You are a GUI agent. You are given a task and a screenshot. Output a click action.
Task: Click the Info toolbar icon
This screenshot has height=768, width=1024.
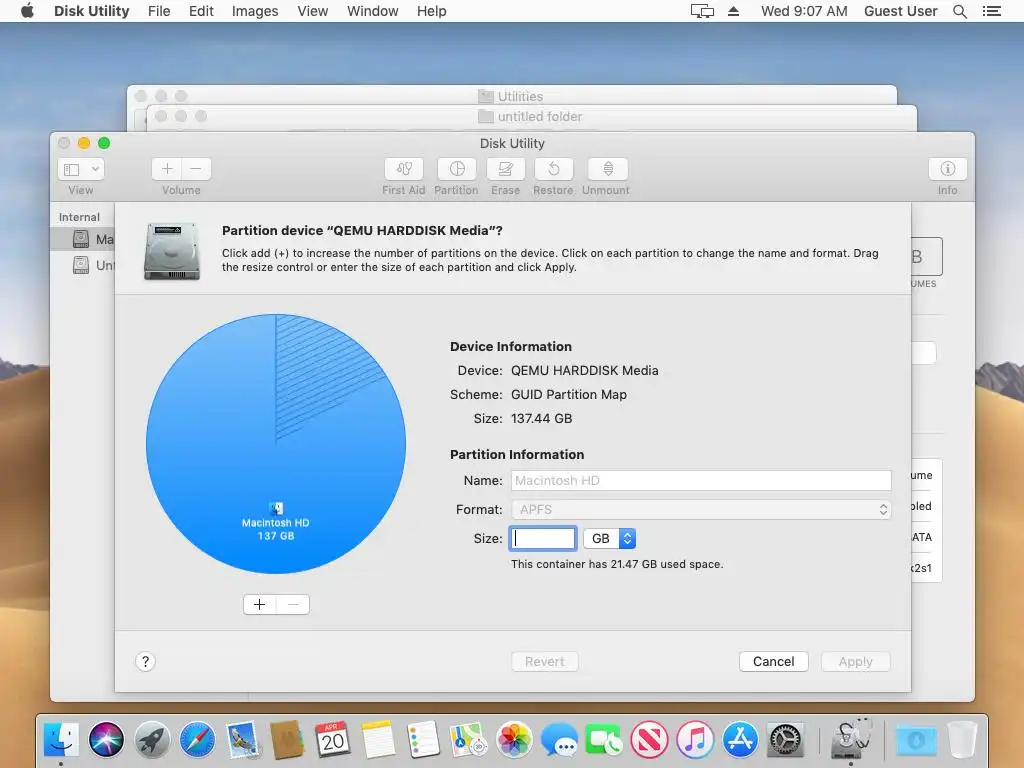point(947,169)
